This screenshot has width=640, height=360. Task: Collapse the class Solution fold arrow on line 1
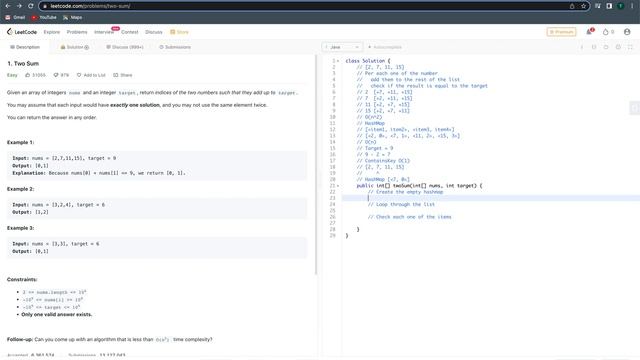click(x=338, y=61)
